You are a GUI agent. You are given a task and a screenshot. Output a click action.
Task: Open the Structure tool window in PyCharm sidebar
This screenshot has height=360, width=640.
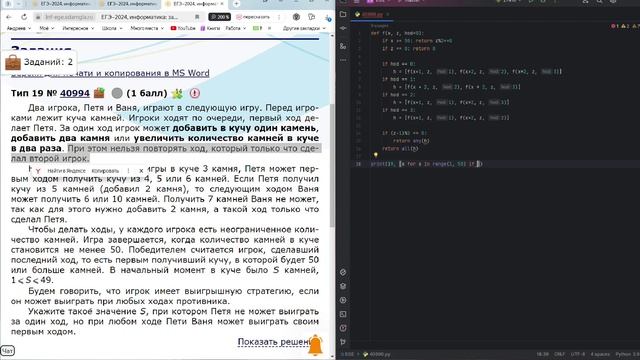(x=343, y=46)
